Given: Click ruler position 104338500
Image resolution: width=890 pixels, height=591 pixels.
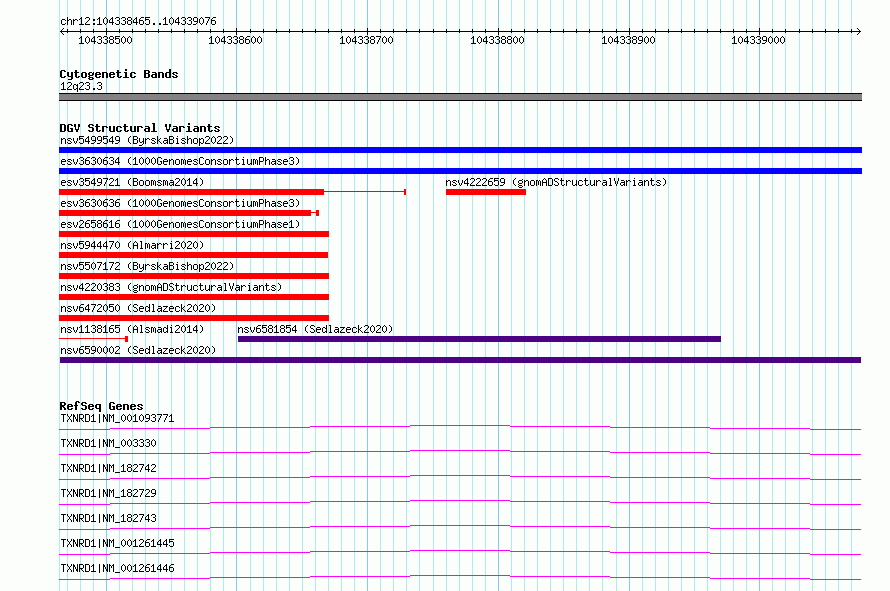Looking at the screenshot, I should click(105, 40).
